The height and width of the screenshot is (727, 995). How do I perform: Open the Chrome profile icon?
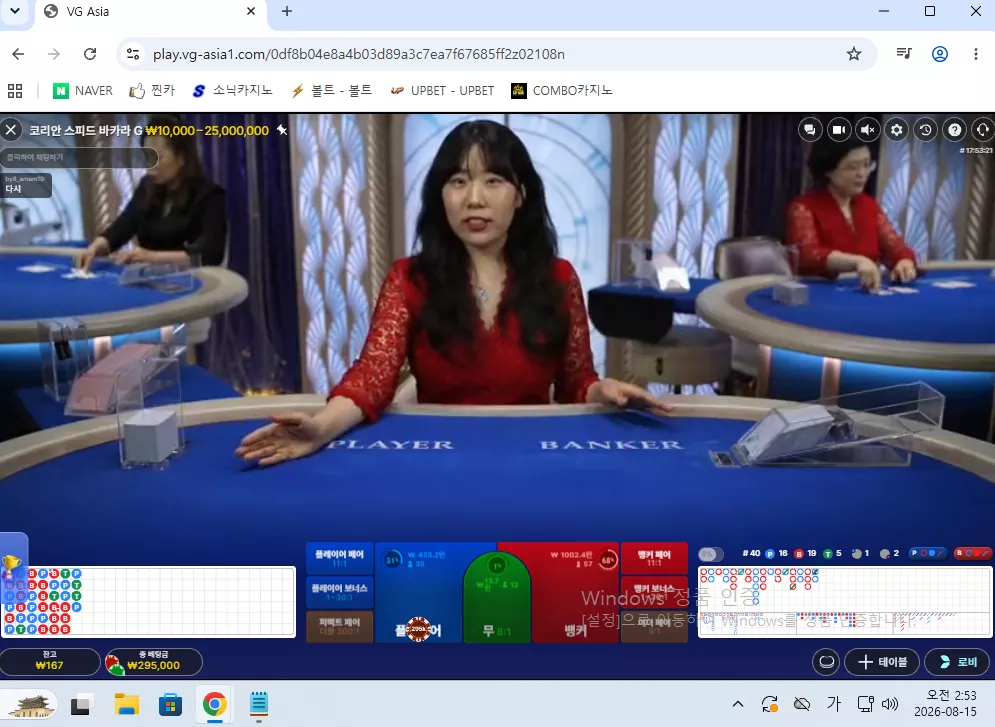coord(940,54)
